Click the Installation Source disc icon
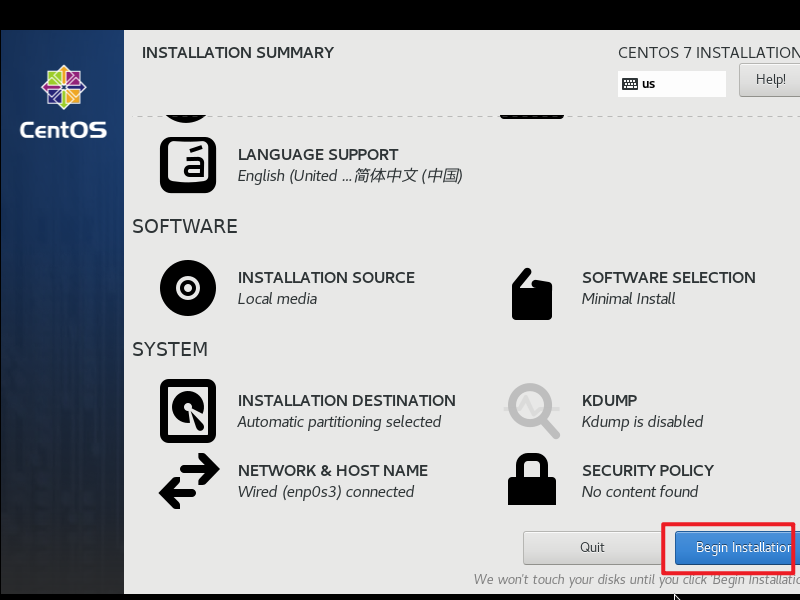Viewport: 800px width, 600px height. 188,288
